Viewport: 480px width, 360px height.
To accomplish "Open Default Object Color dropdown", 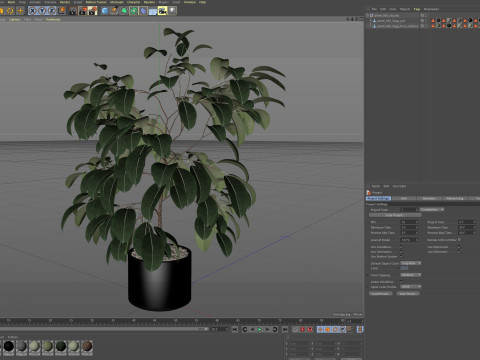I will coord(410,263).
